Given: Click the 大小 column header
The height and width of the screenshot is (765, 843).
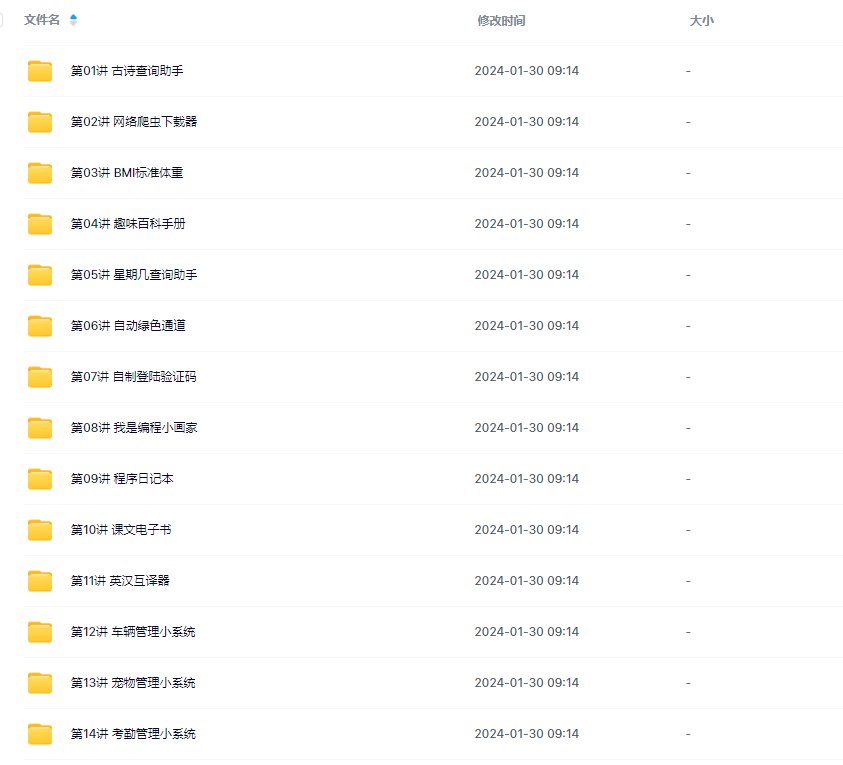Looking at the screenshot, I should pos(703,19).
